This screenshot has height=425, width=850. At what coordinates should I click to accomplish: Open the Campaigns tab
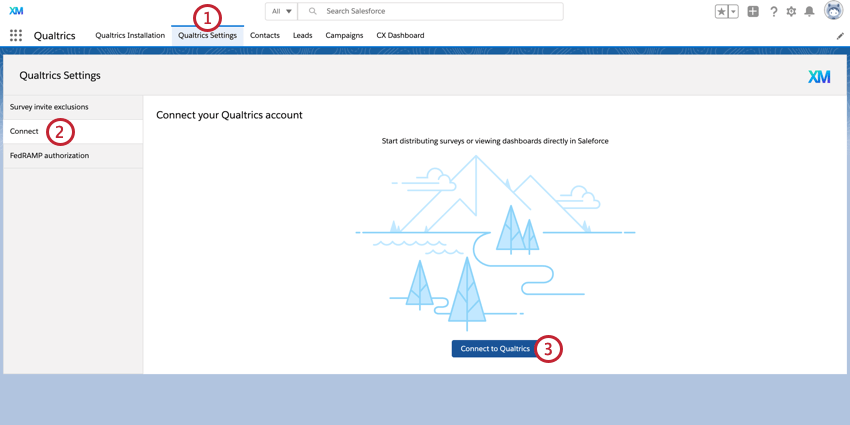tap(344, 35)
